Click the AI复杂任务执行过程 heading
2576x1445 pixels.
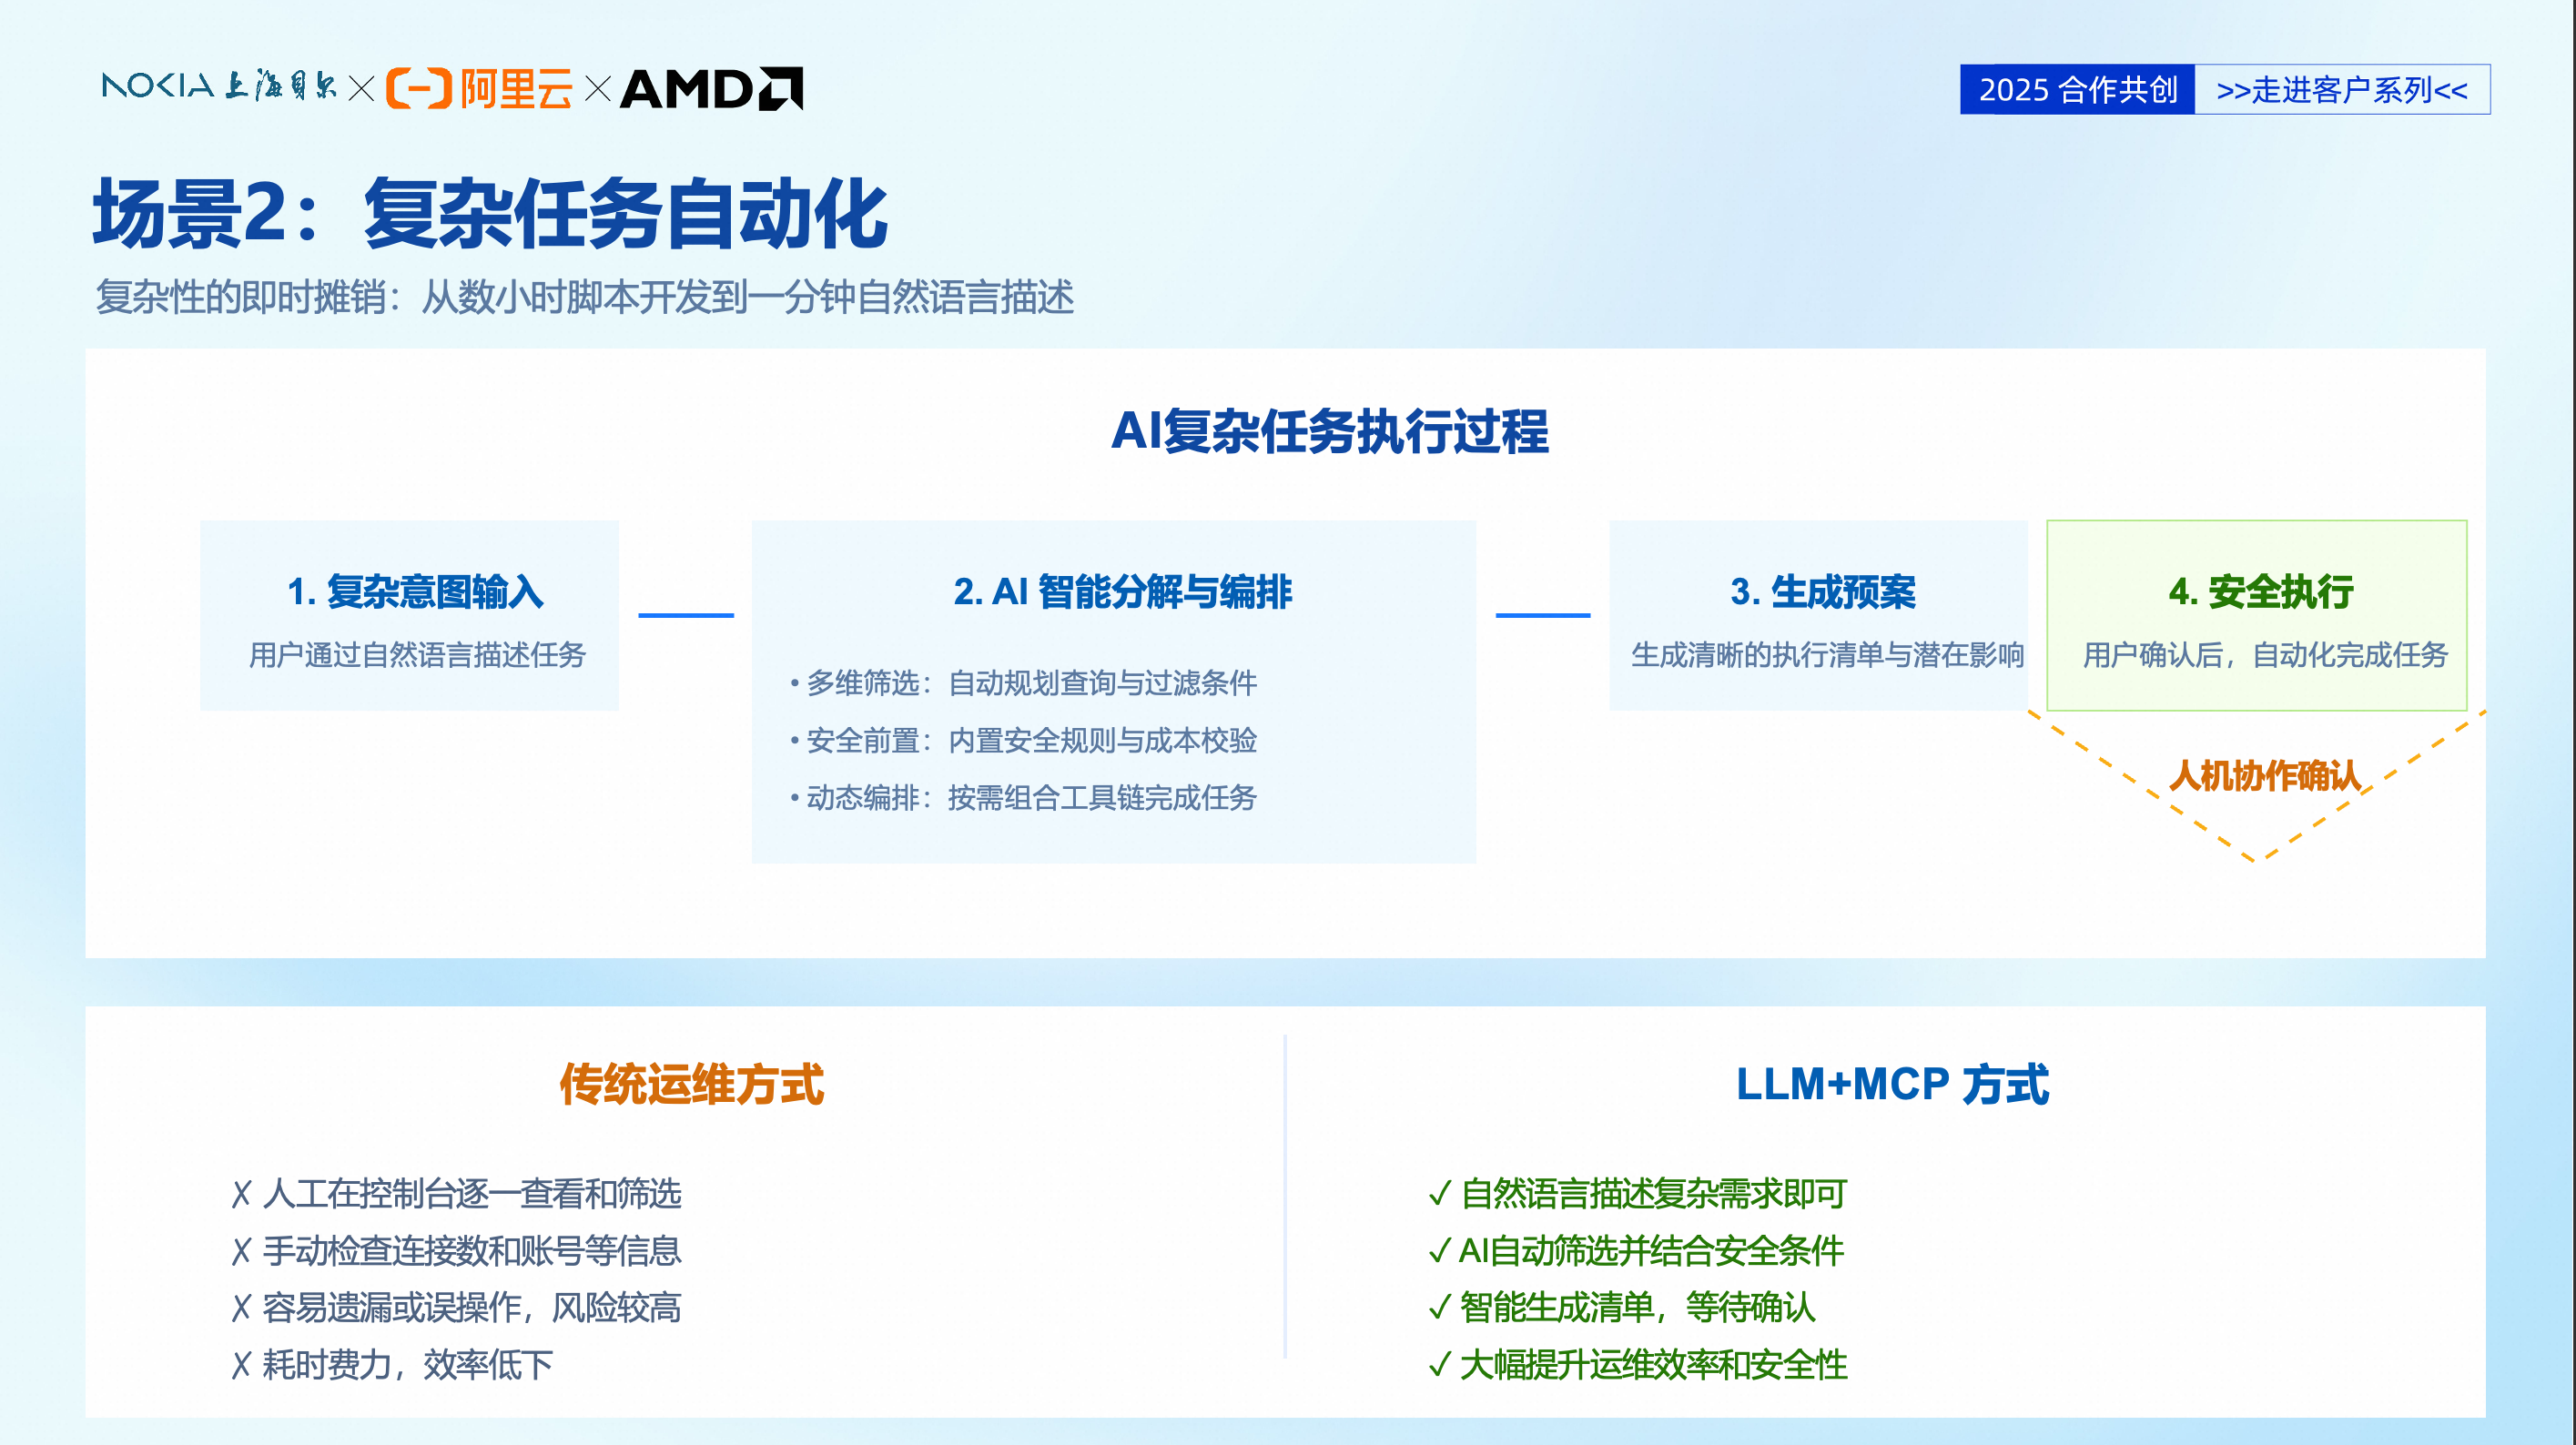[1329, 432]
